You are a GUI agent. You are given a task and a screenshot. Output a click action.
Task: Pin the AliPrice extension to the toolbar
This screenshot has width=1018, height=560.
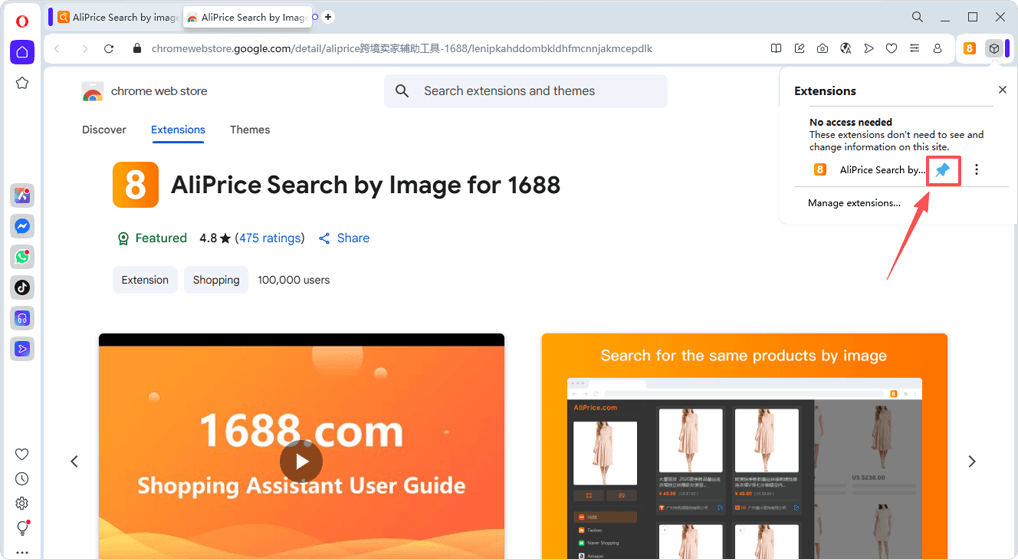941,170
